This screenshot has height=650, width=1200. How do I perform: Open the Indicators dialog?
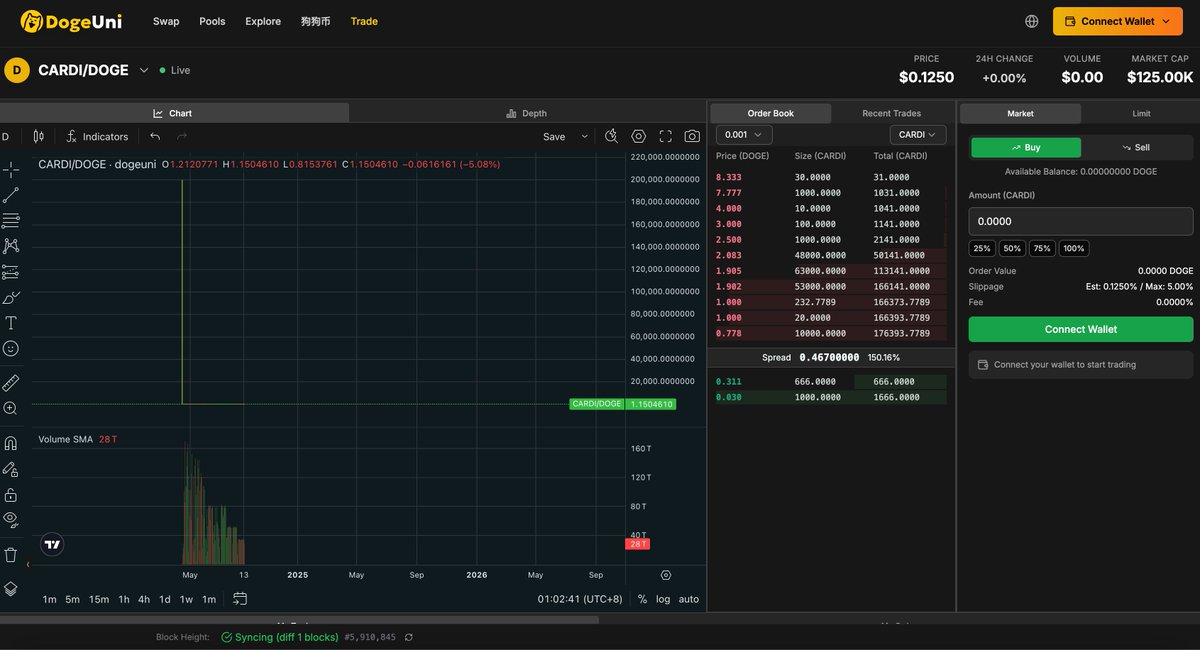pyautogui.click(x=97, y=136)
